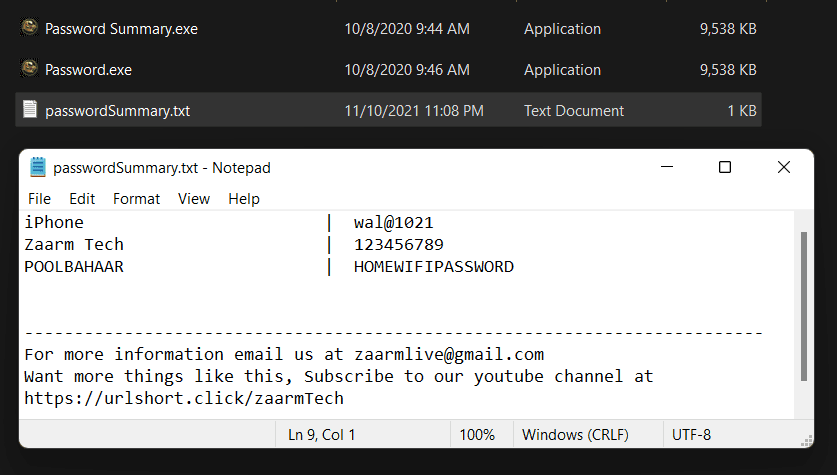Click the Windows (CRLF) status entry
This screenshot has width=837, height=475.
(x=575, y=435)
